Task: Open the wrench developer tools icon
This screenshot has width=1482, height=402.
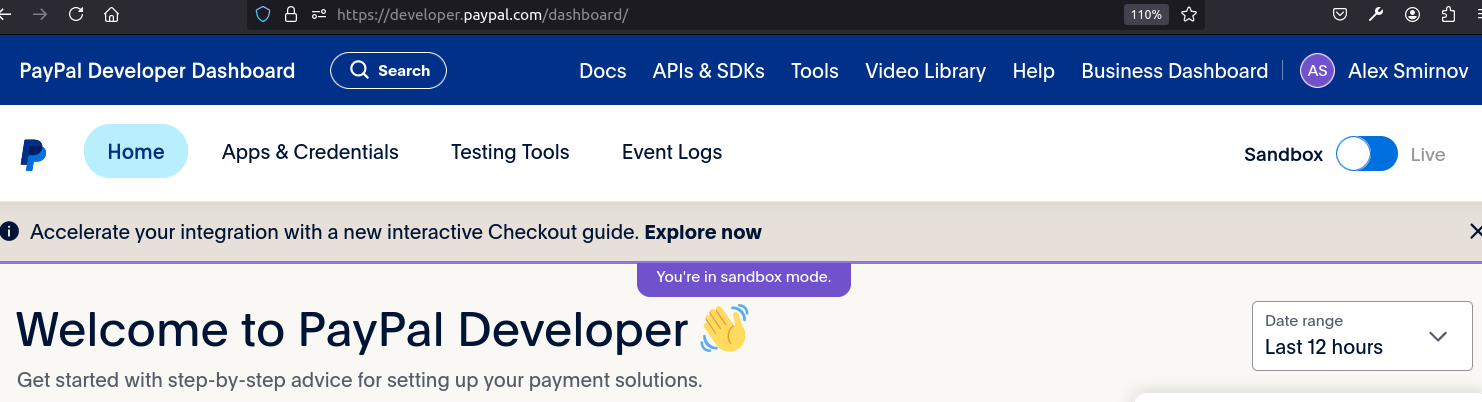Action: click(x=1376, y=15)
